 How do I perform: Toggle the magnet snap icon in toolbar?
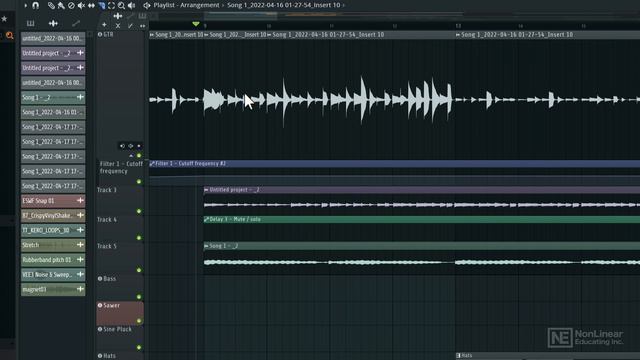[36, 5]
